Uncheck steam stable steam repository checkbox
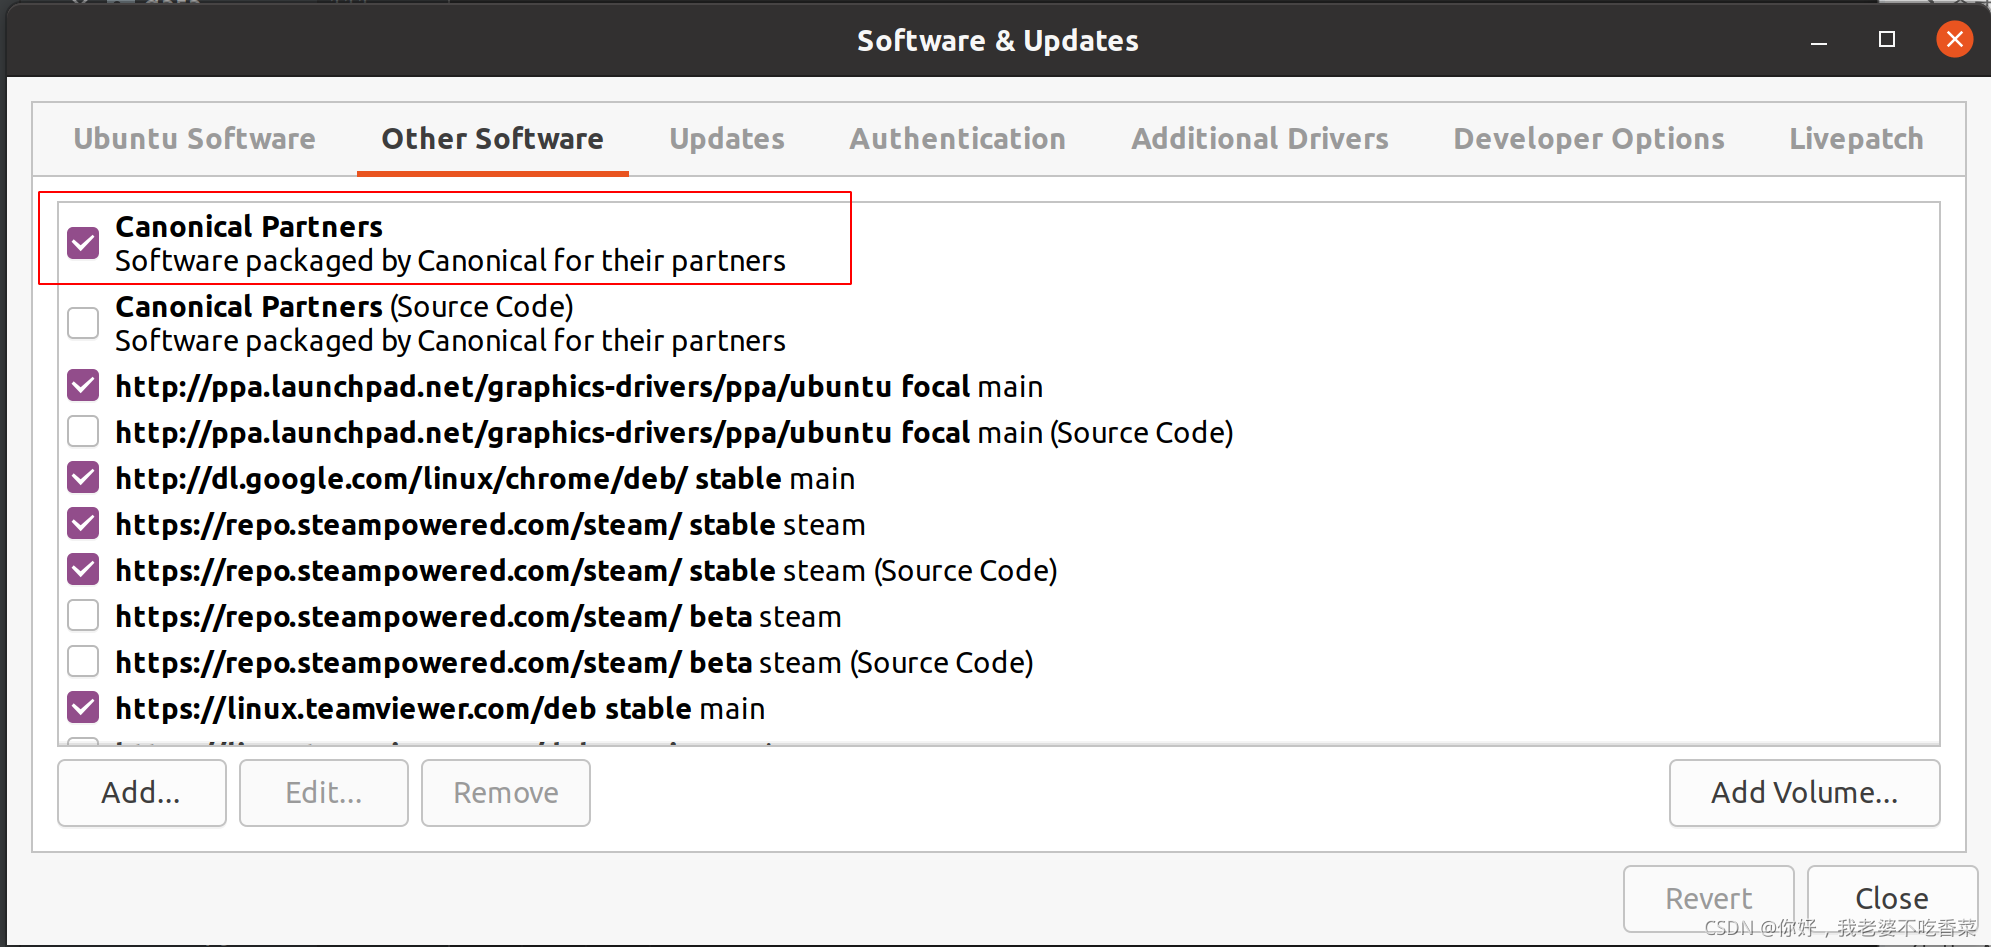The height and width of the screenshot is (947, 1991). pos(83,524)
